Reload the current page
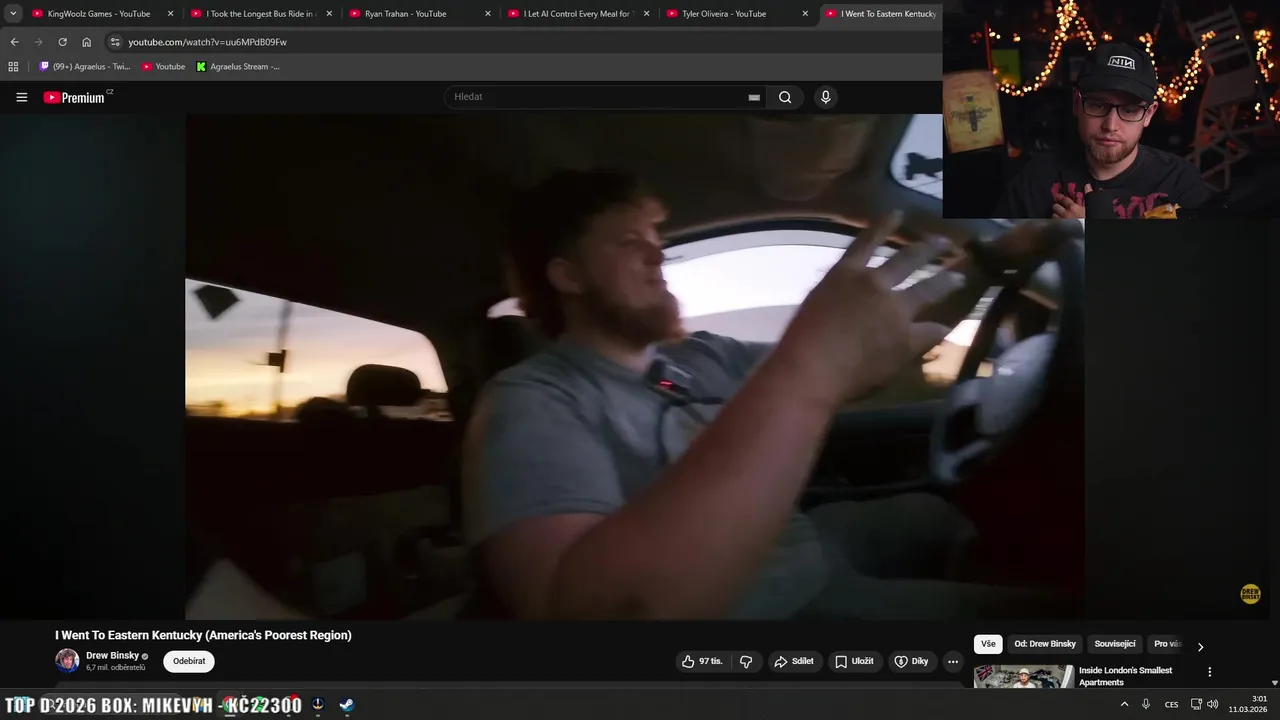The height and width of the screenshot is (720, 1280). pyautogui.click(x=62, y=42)
